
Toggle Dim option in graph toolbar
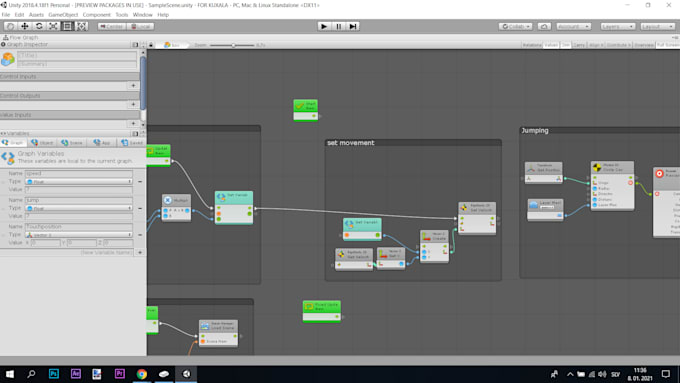[566, 45]
